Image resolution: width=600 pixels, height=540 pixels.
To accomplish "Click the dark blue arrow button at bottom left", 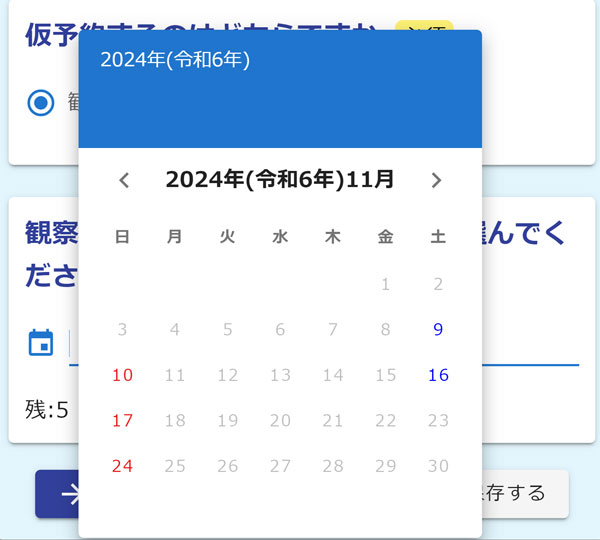I will [x=57, y=494].
